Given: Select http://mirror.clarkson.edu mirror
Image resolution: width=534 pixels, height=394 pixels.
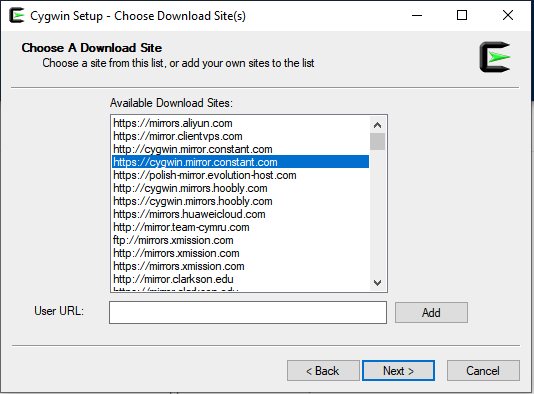Looking at the screenshot, I should (240, 279).
